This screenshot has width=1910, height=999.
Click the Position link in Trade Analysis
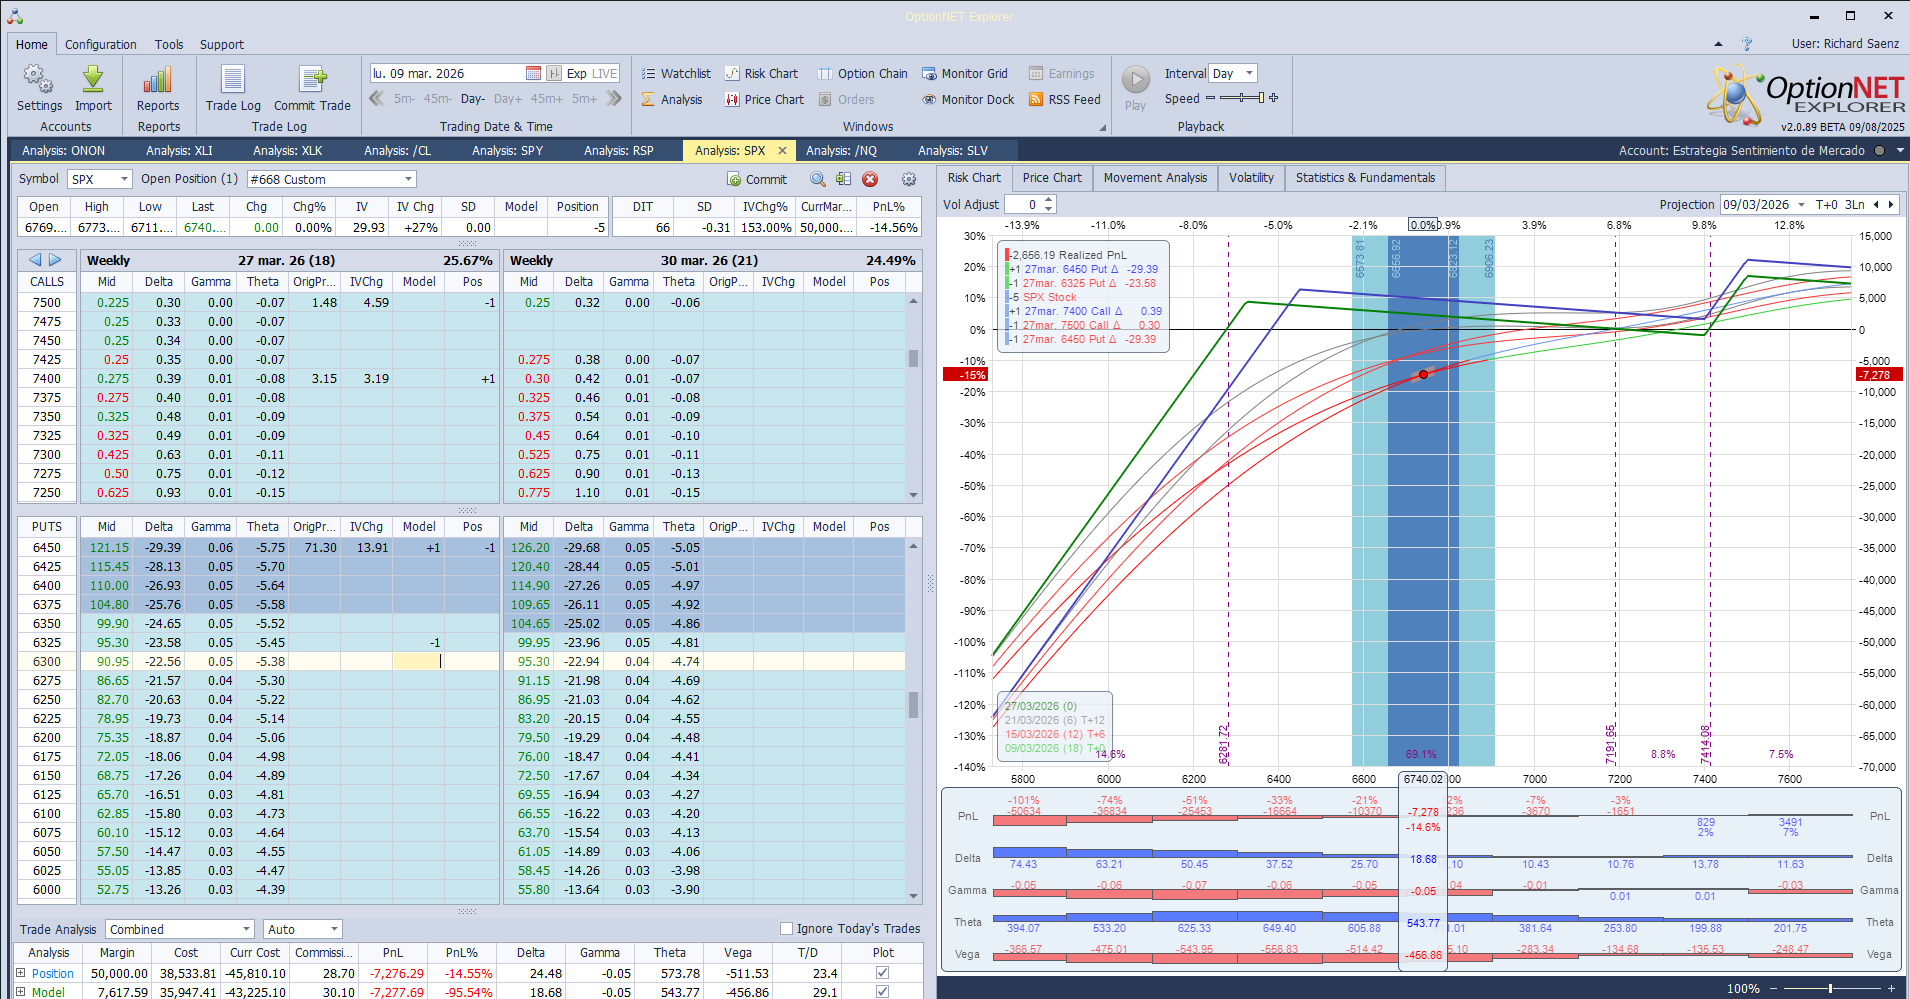(x=53, y=973)
